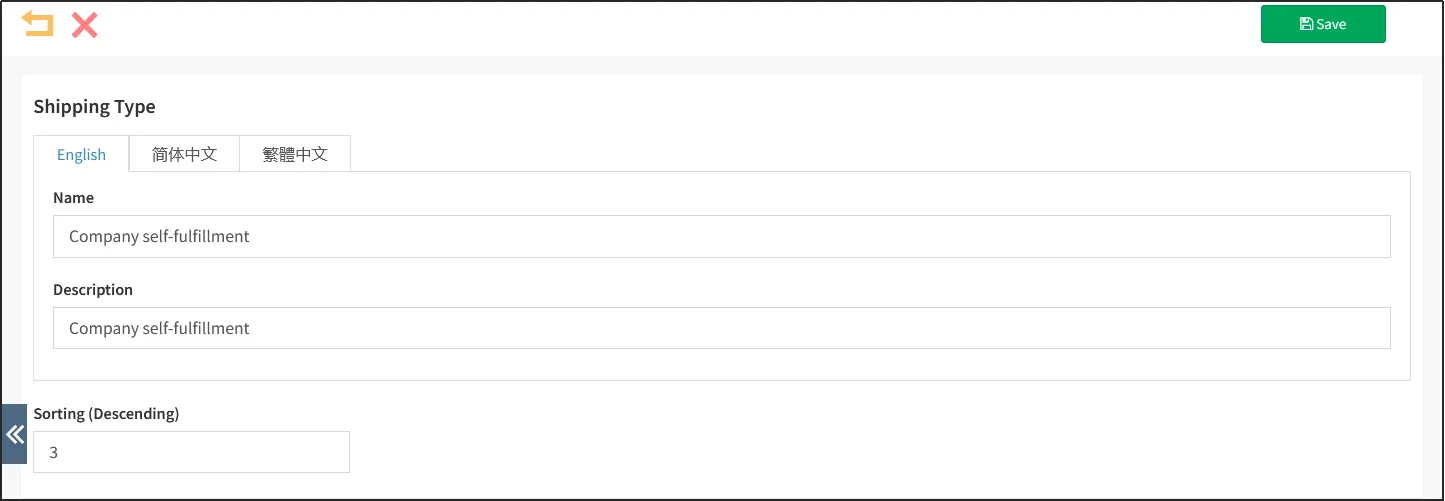Viewport: 1445px width, 501px height.
Task: Select the Sorting (Descending) number field
Action: [x=191, y=452]
